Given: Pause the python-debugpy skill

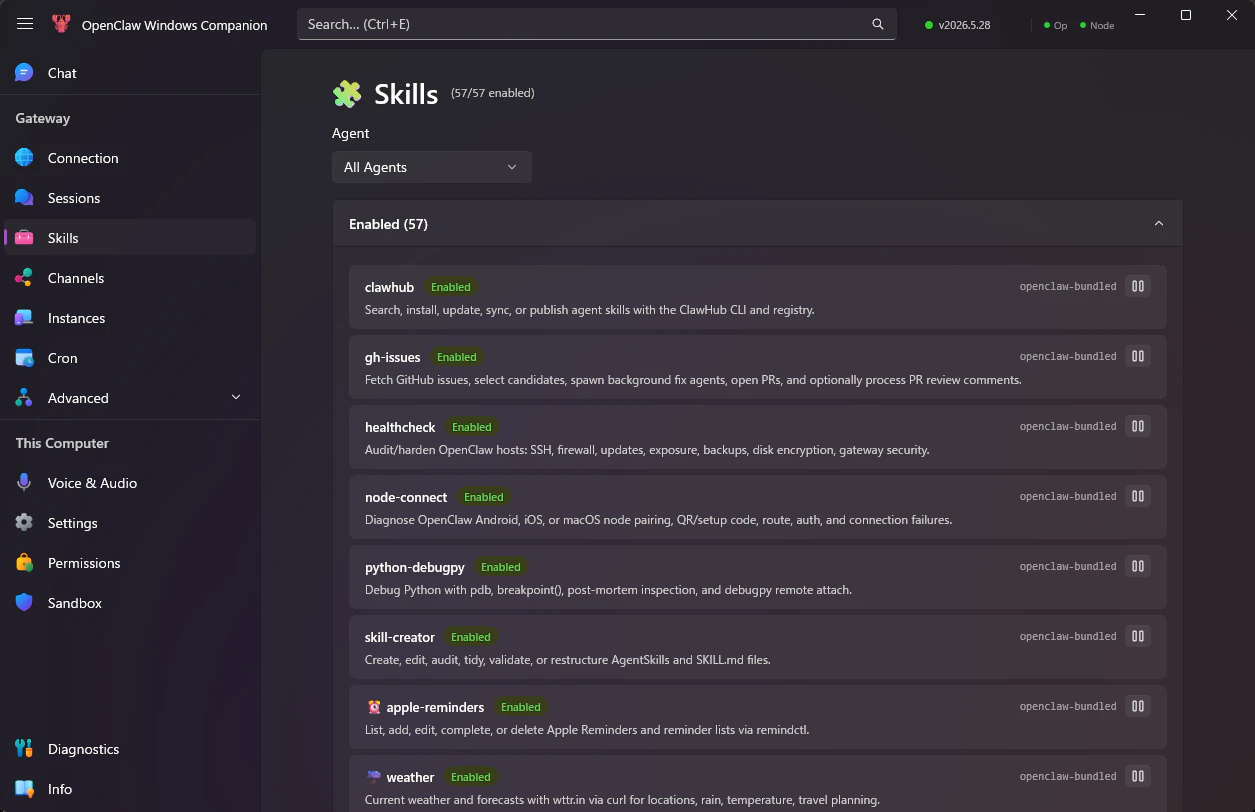Looking at the screenshot, I should click(1137, 566).
